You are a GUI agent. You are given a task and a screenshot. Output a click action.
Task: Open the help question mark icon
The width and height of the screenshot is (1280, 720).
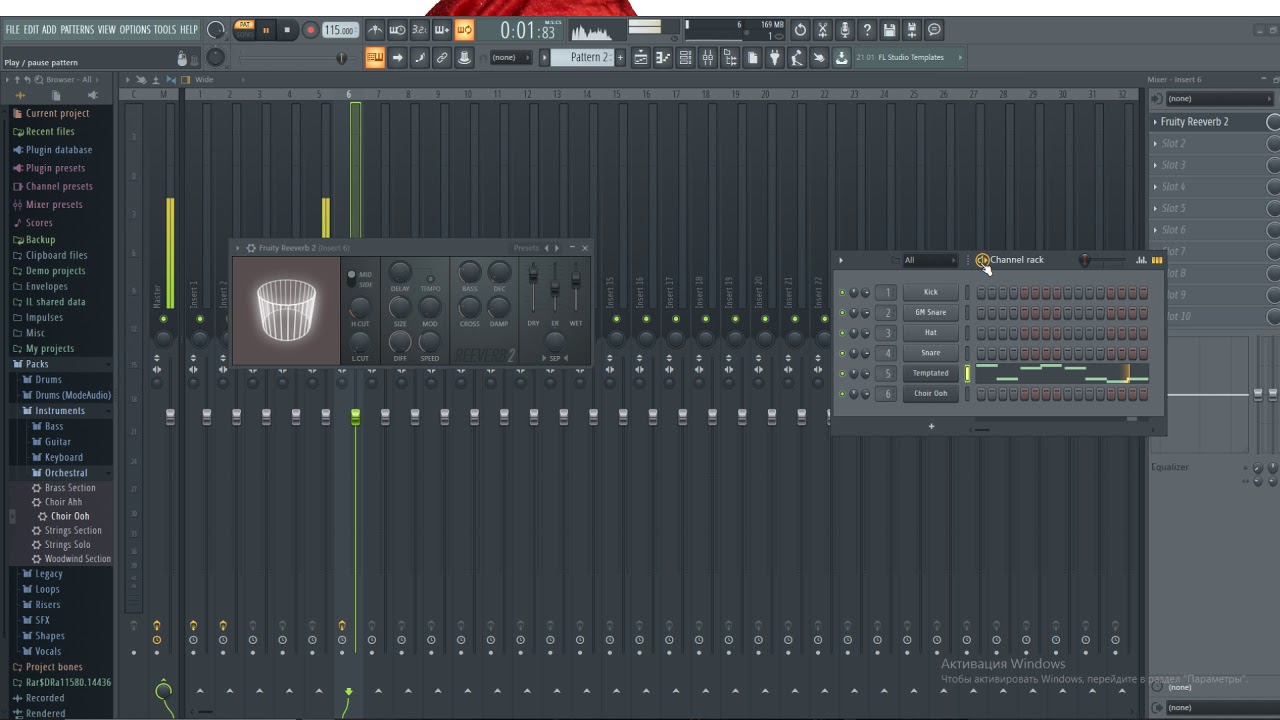coord(867,30)
